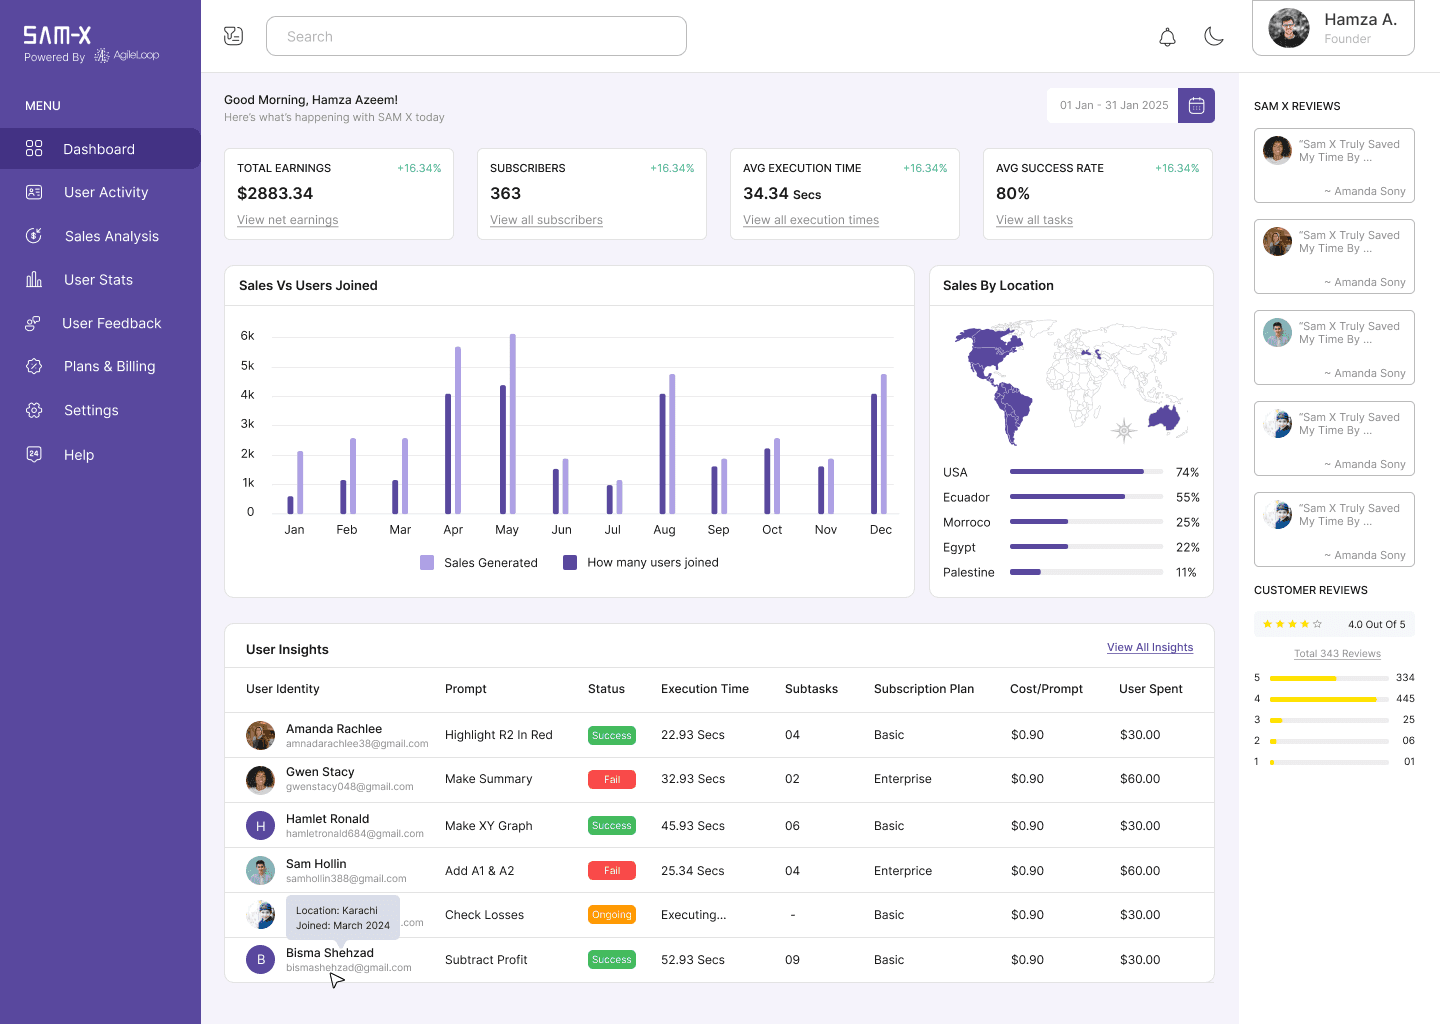Click the User Identity column header

pyautogui.click(x=283, y=689)
